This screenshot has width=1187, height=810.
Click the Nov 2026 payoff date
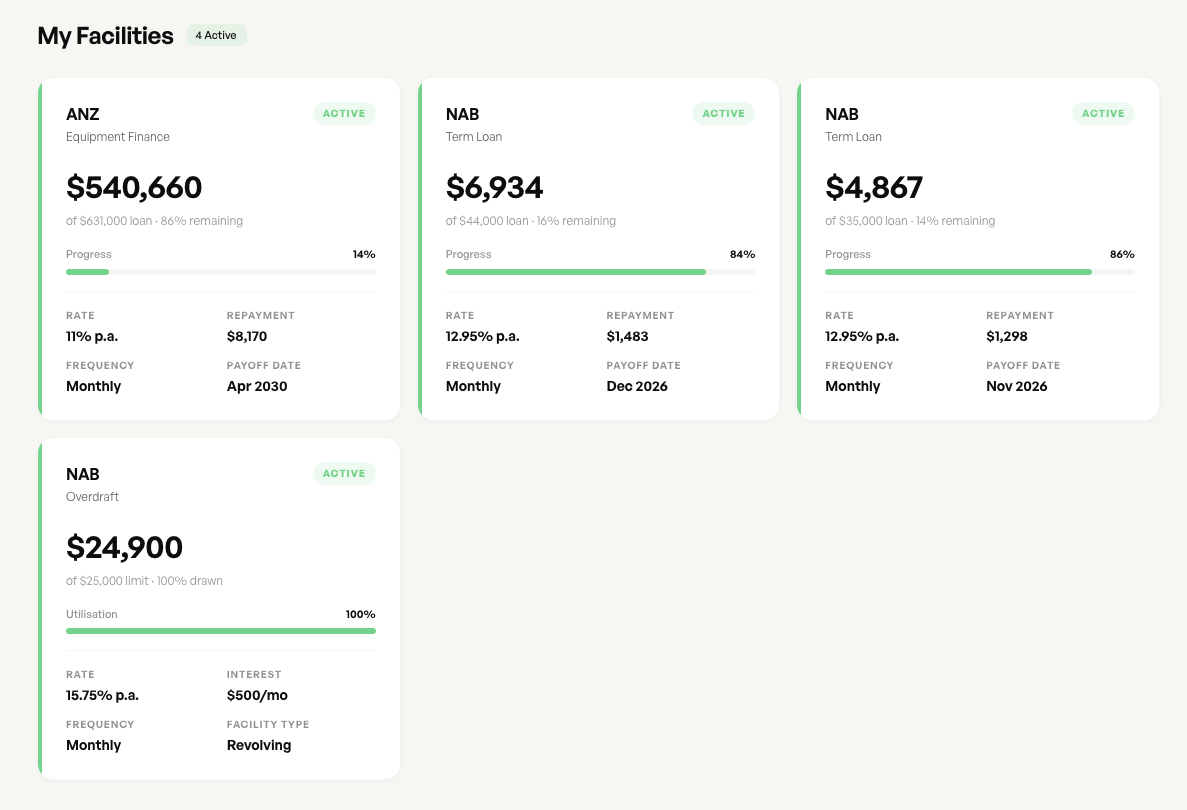tap(1017, 386)
